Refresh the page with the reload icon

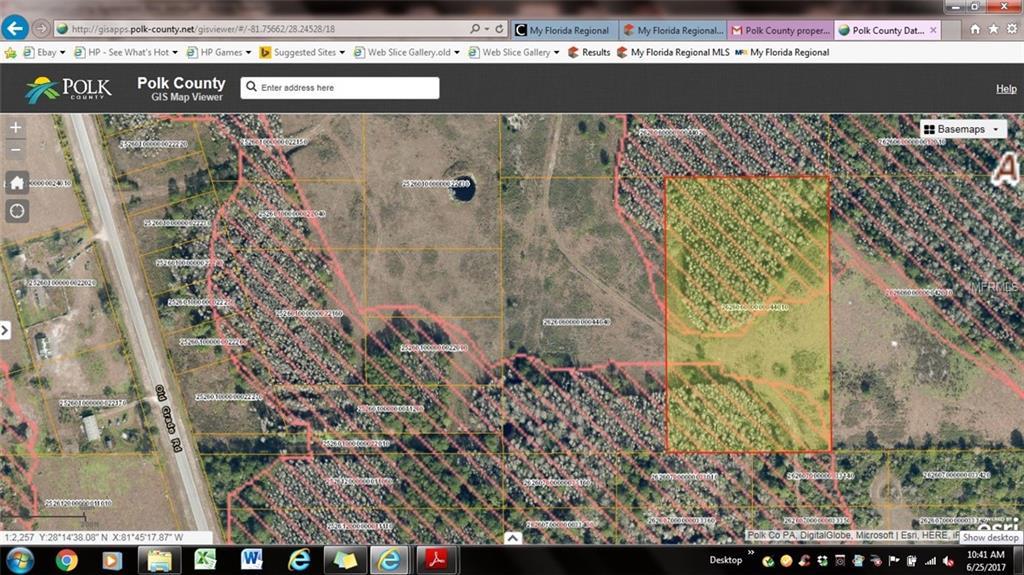[x=500, y=29]
